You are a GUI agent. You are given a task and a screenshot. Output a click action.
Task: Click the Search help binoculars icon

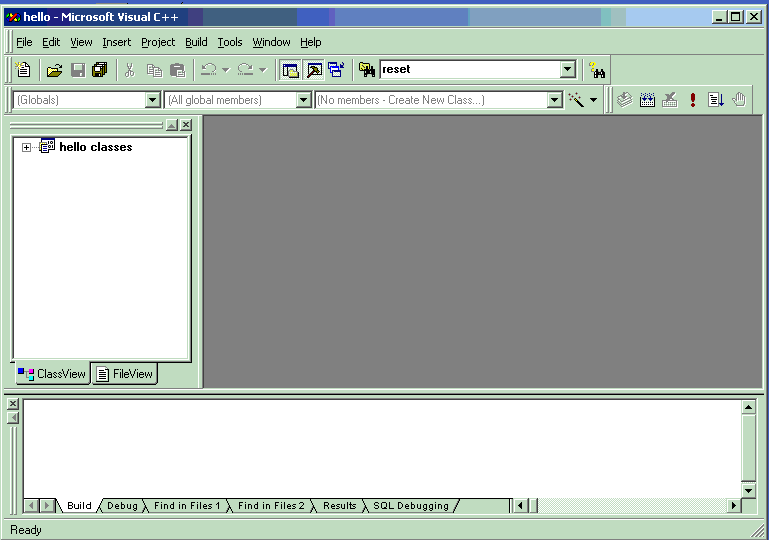click(597, 70)
